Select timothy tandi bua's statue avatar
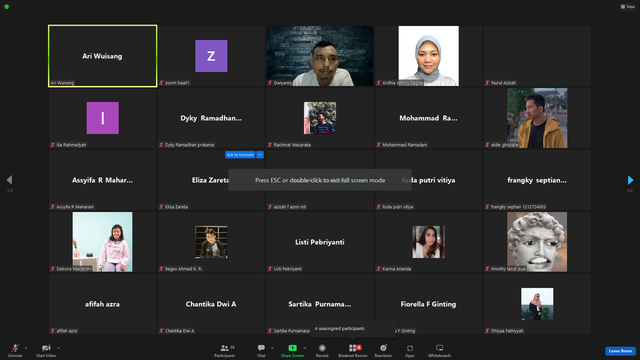The width and height of the screenshot is (640, 360). [537, 242]
